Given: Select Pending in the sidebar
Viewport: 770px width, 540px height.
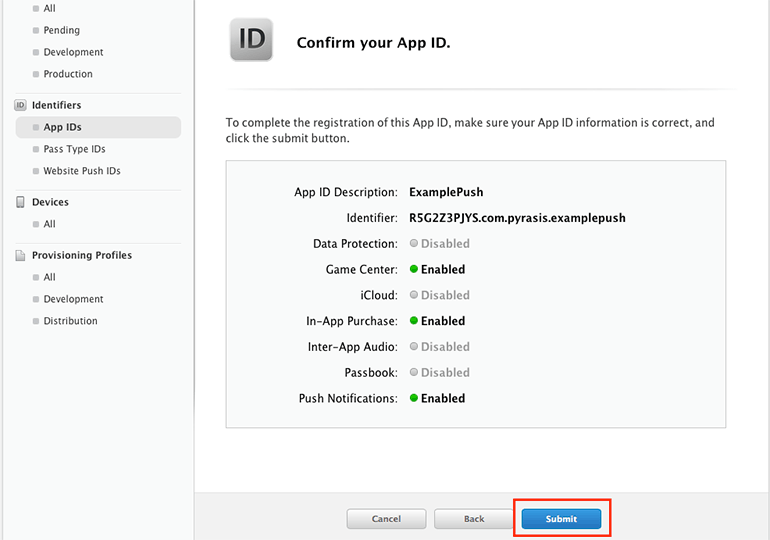Looking at the screenshot, I should point(61,30).
